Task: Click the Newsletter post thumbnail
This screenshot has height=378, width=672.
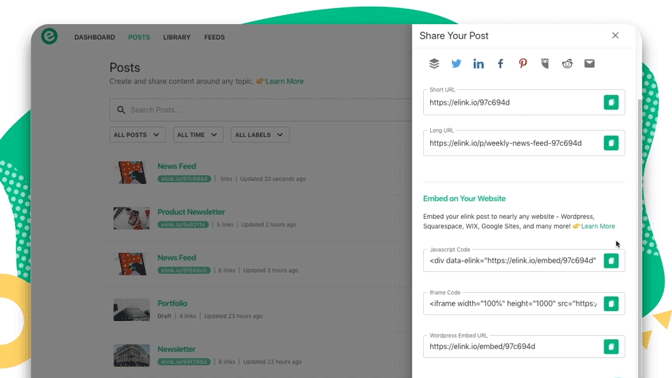Action: (132, 356)
